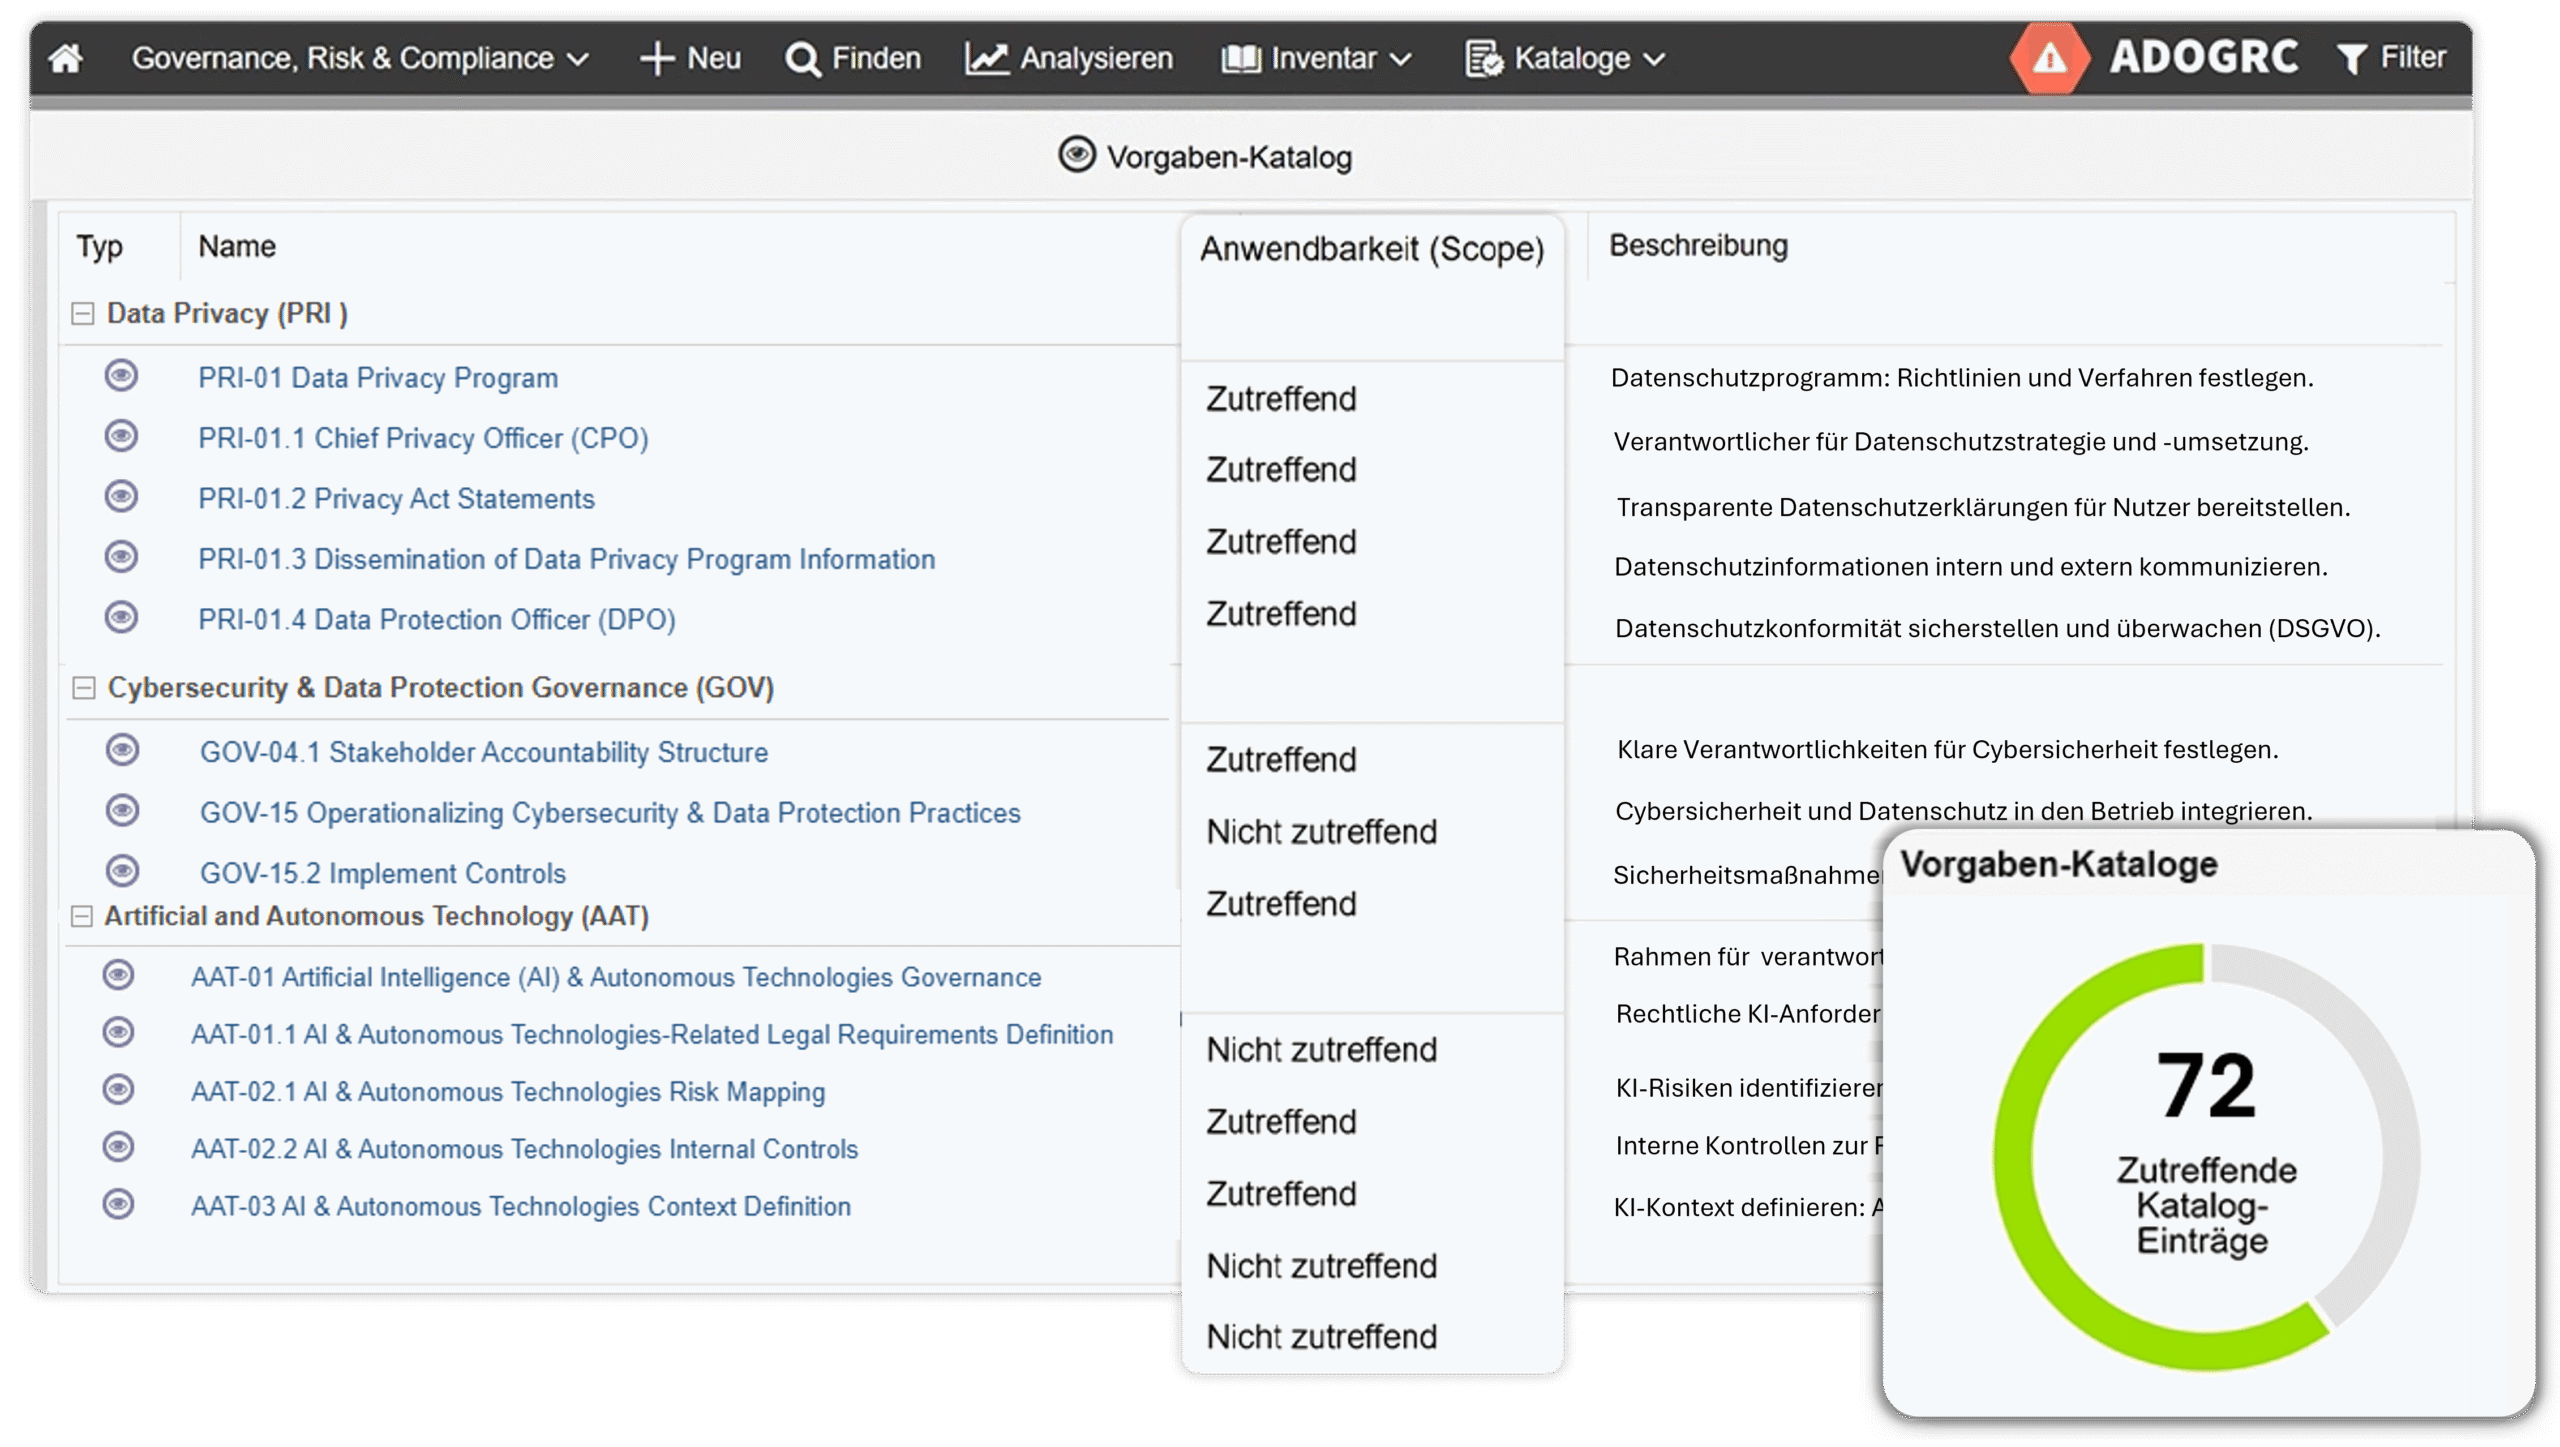The image size is (2560, 1447).
Task: Click the Nicht zutreffend scope of AAT-03
Action: point(1321,1337)
